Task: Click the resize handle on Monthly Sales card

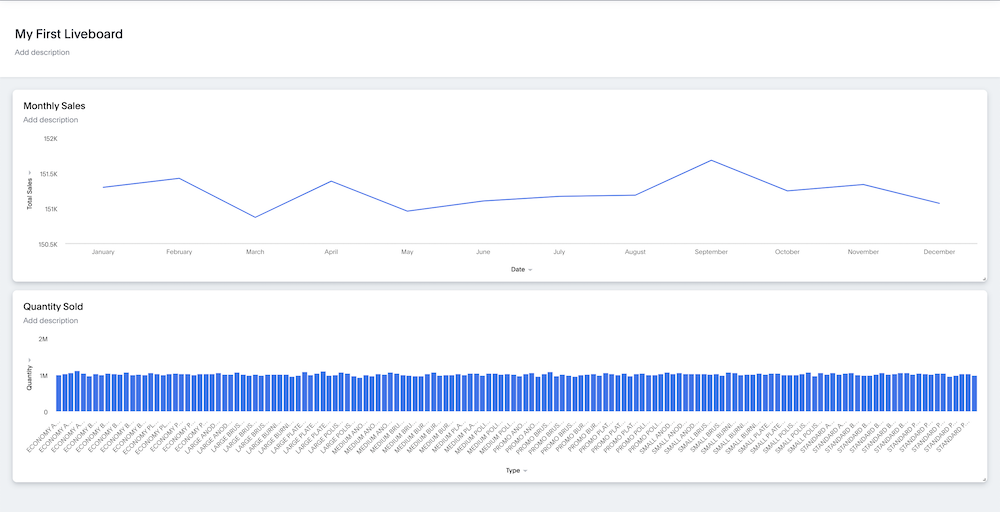Action: pos(984,278)
